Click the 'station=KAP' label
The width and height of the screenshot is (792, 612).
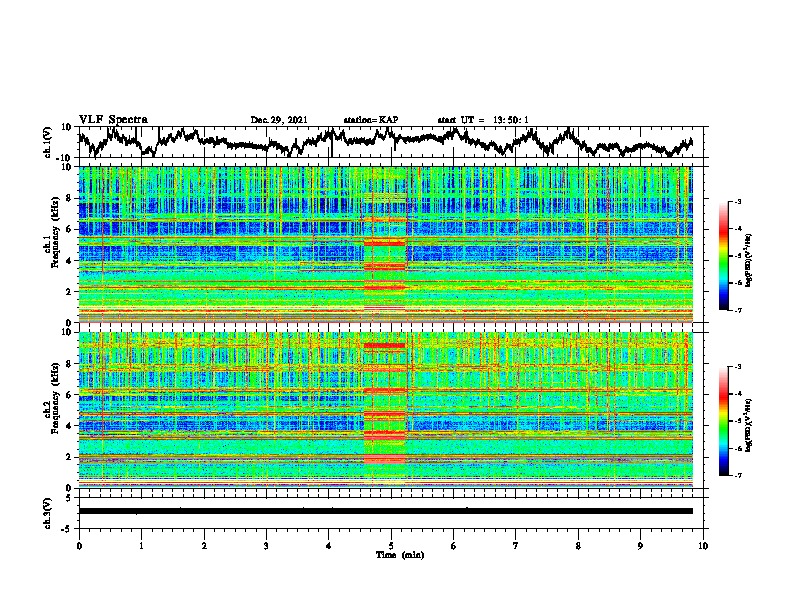click(371, 120)
